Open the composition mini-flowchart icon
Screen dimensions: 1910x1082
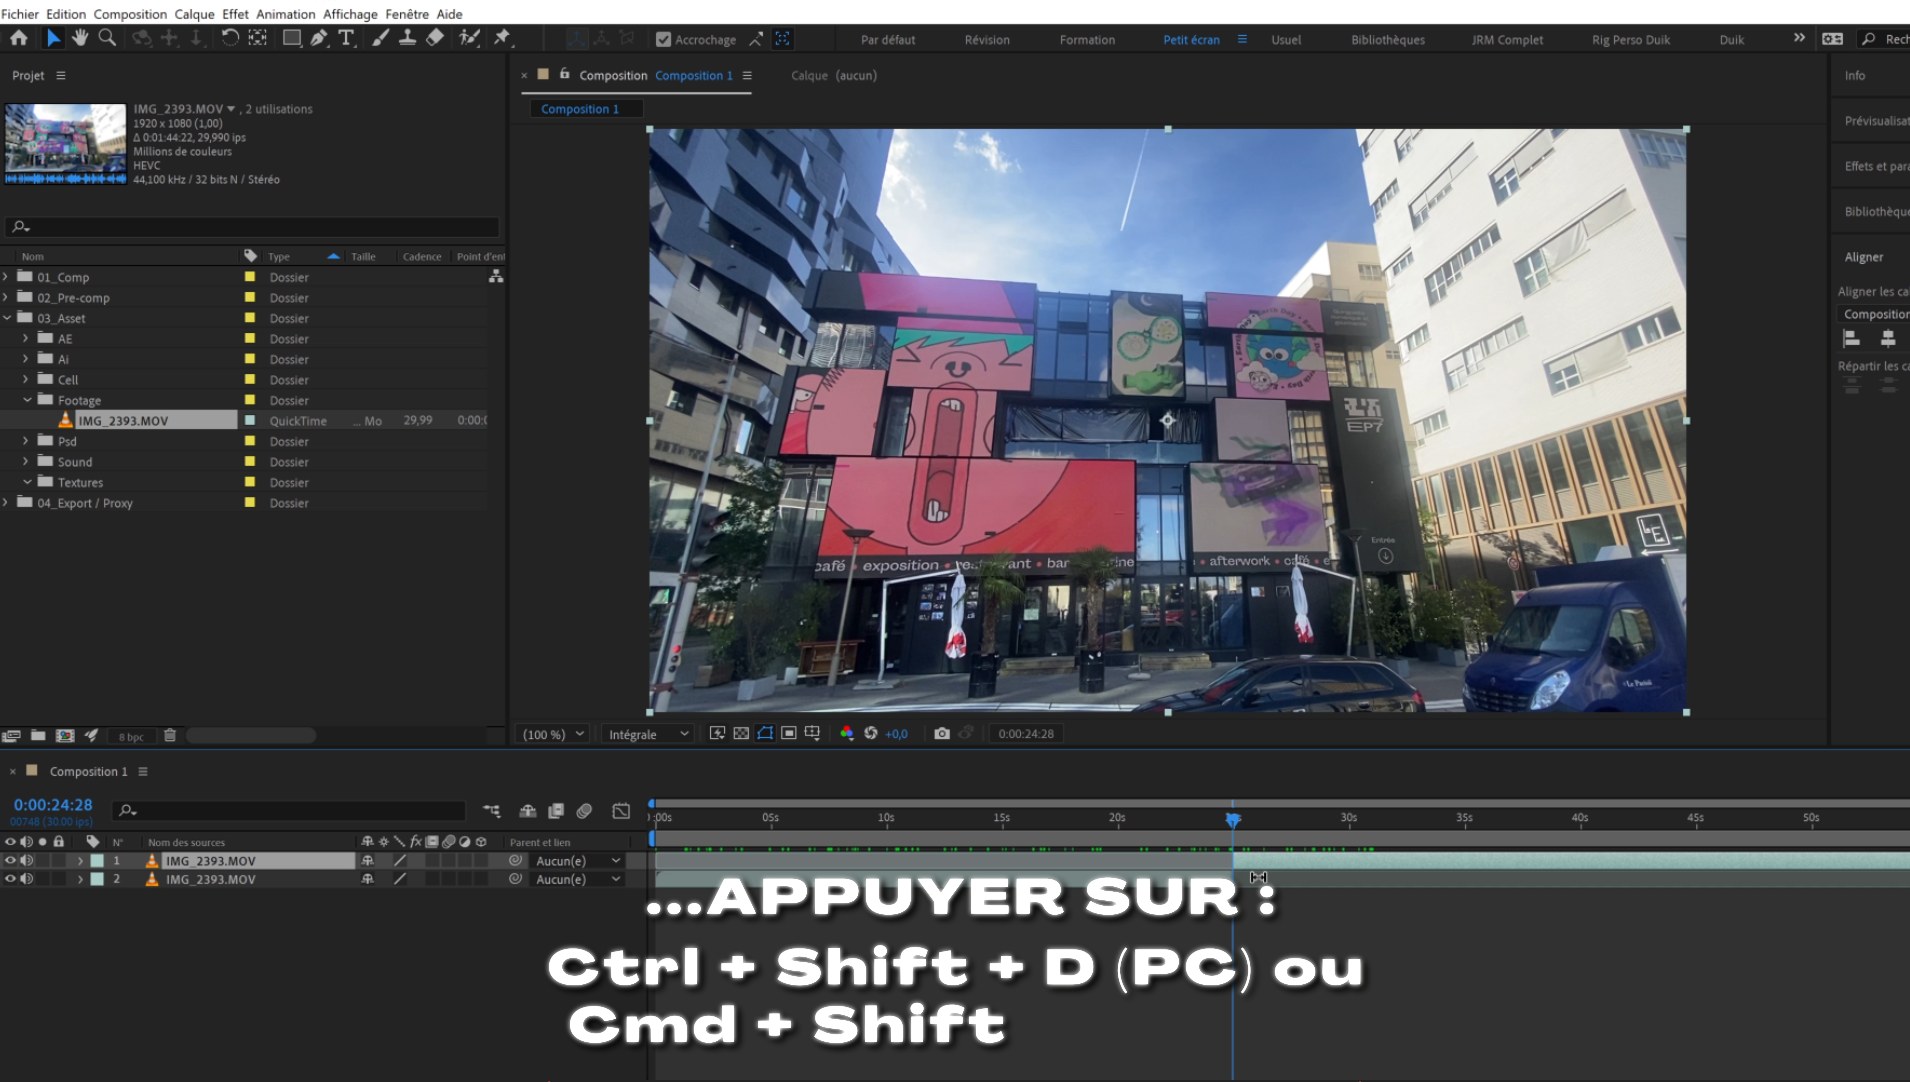click(x=492, y=811)
